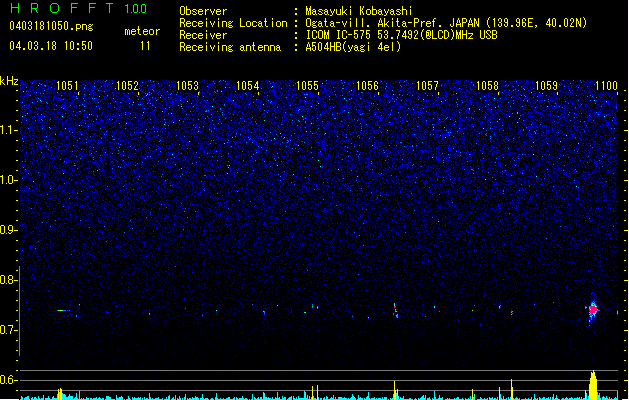
Task: Click the 0.9 kHz frequency label
Action: click(x=9, y=230)
